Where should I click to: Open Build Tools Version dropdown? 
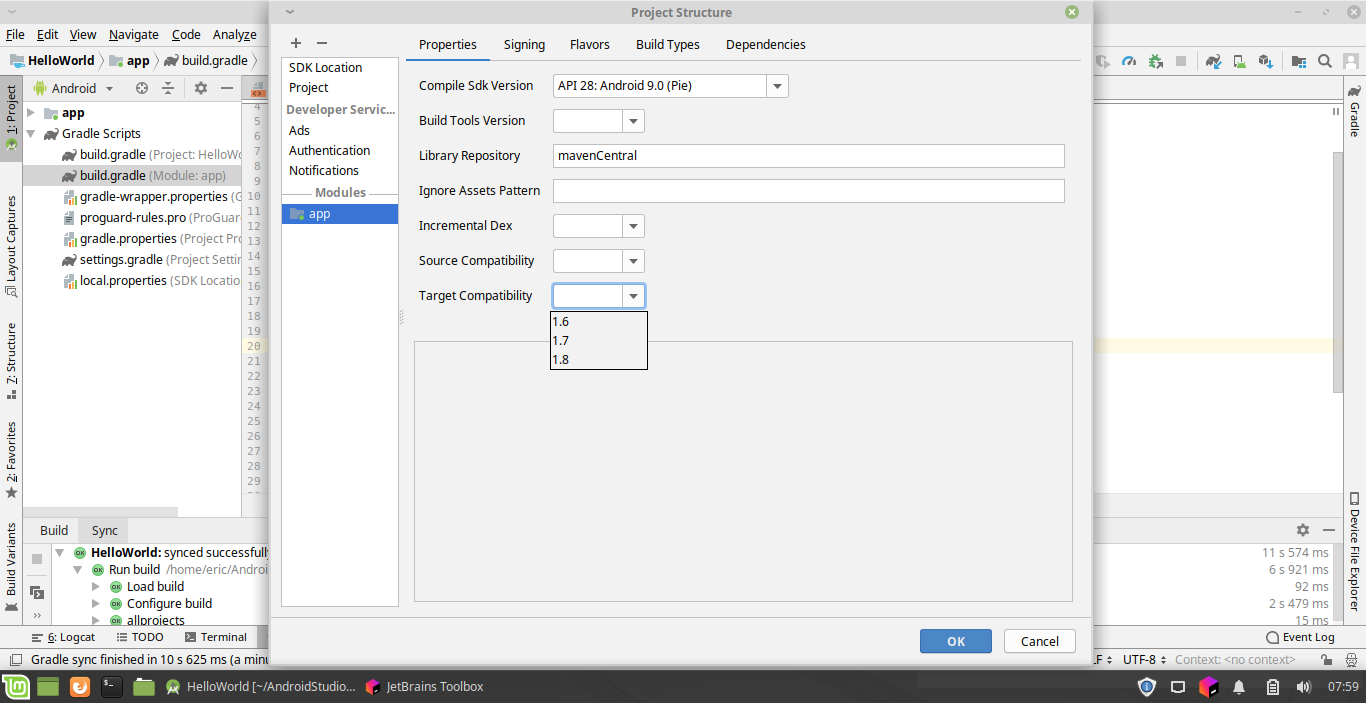point(633,121)
